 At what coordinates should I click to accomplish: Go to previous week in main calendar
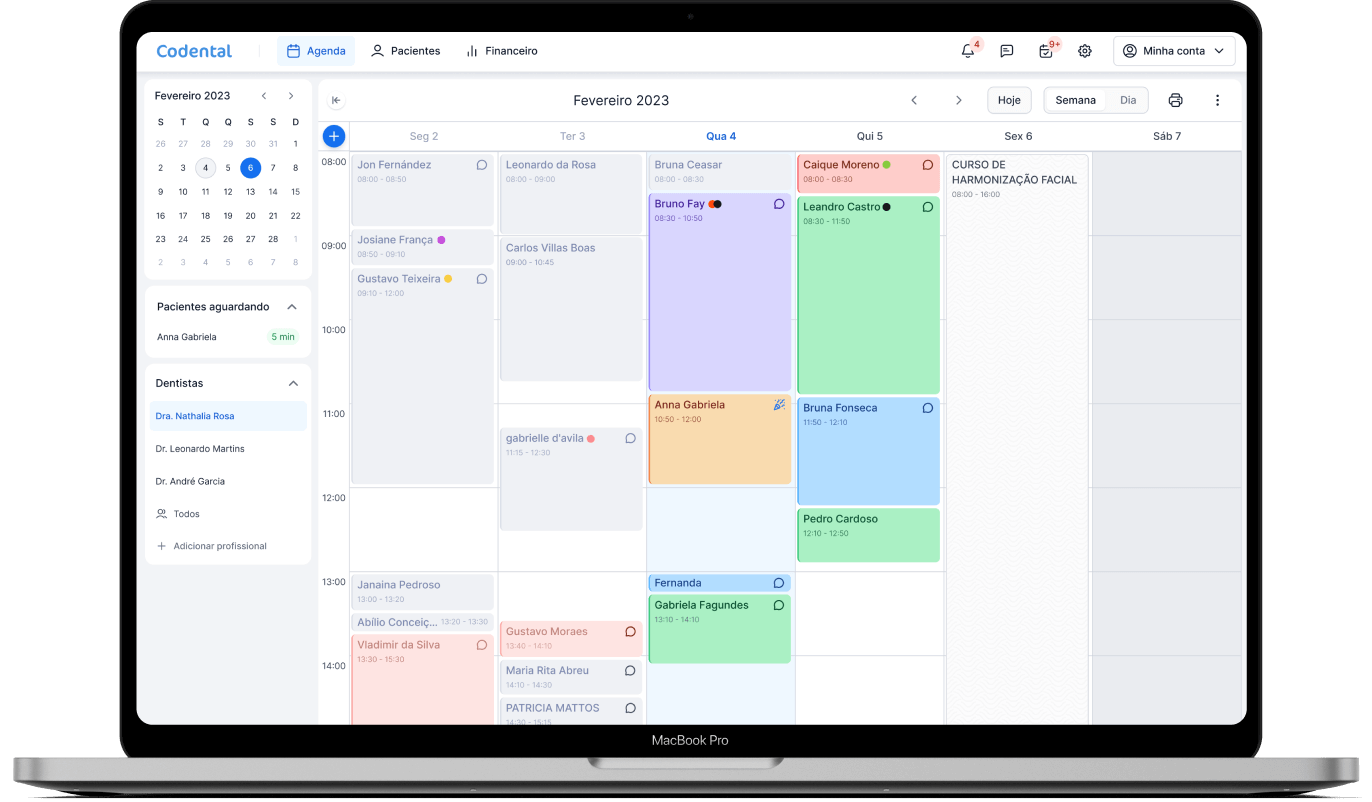point(914,100)
